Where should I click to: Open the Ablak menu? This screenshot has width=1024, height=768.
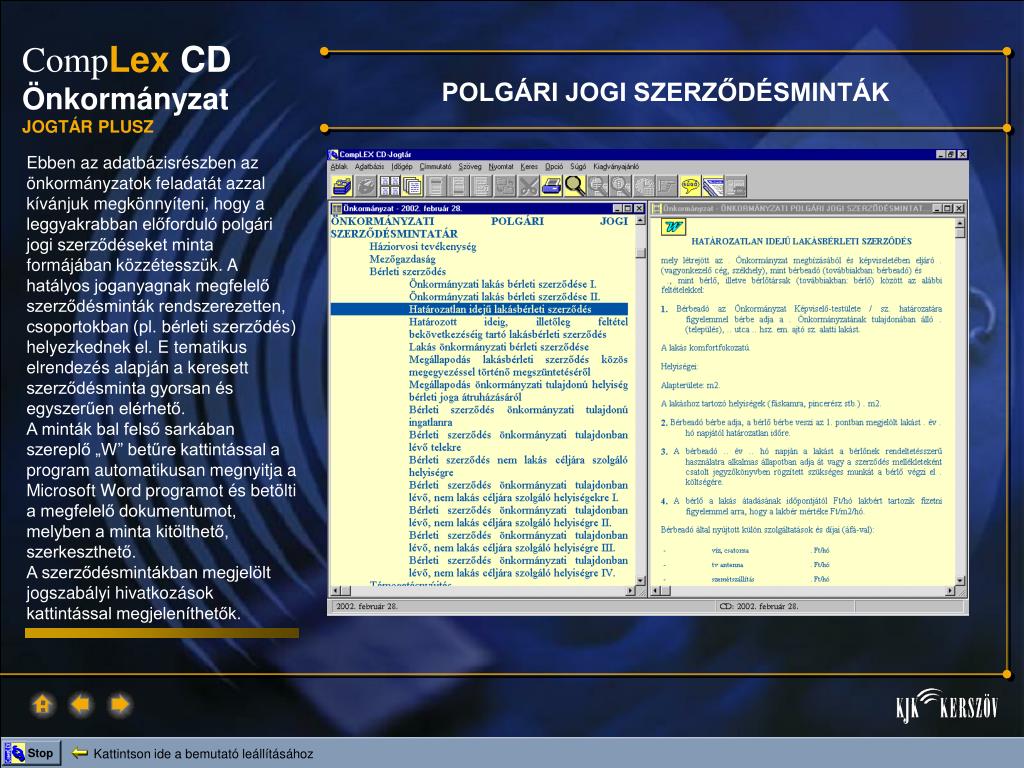coord(339,167)
